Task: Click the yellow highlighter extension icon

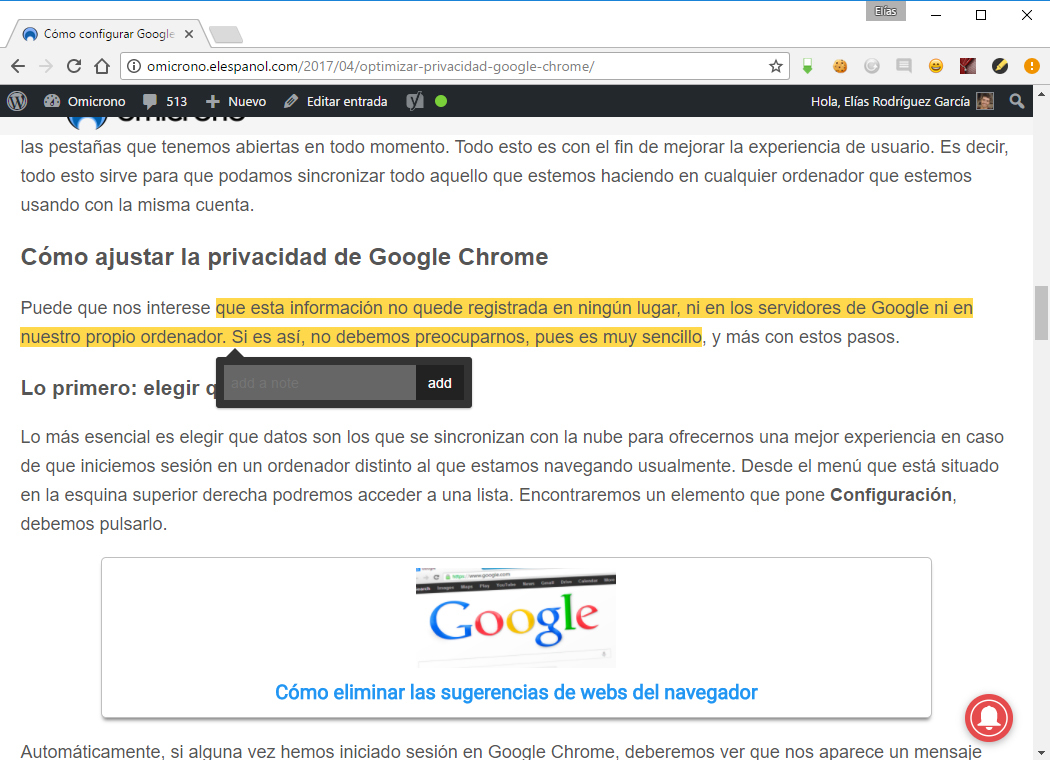Action: tap(1000, 65)
